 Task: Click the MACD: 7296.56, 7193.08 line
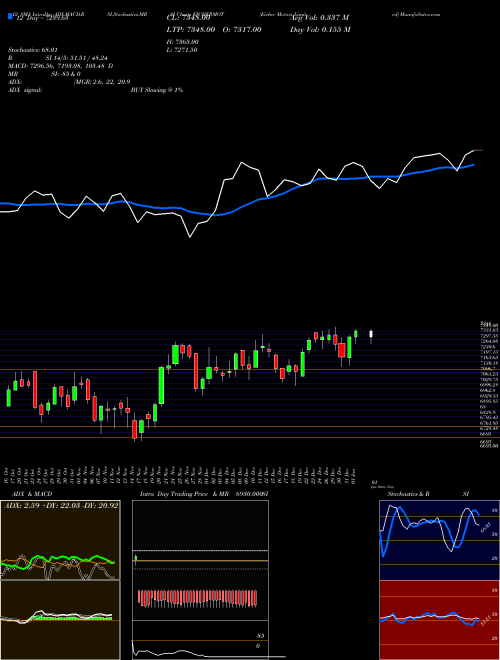(60, 66)
